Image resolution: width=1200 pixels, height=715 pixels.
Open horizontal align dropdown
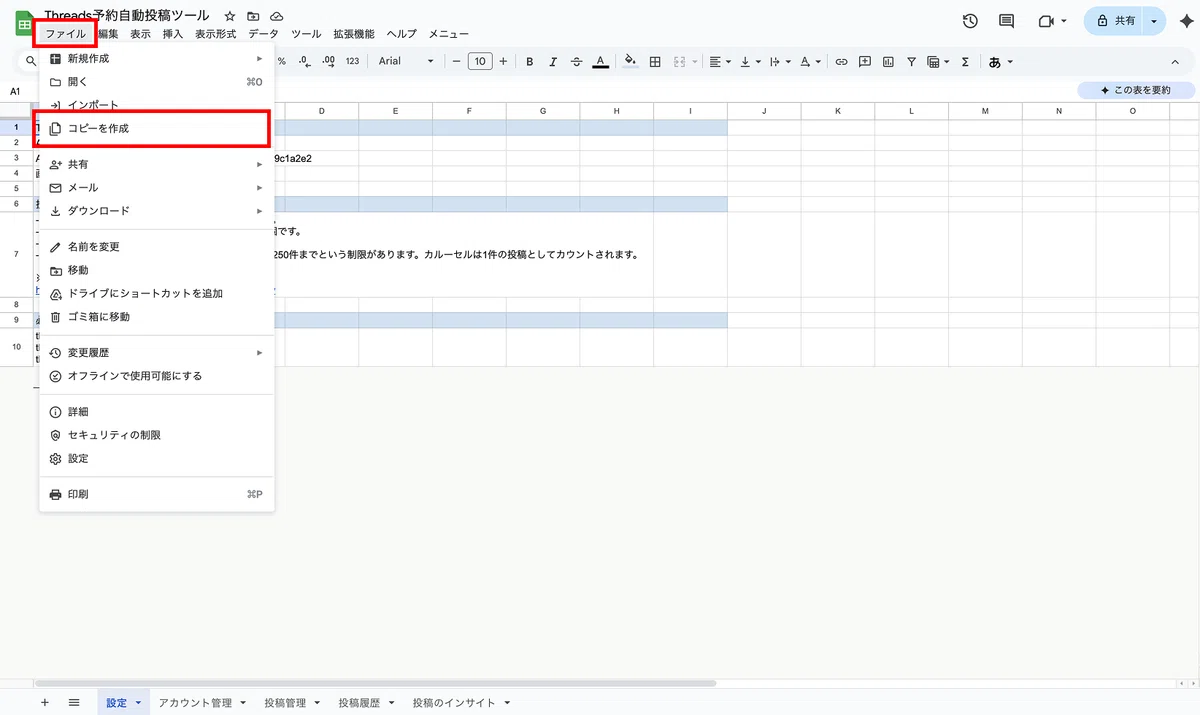[720, 61]
